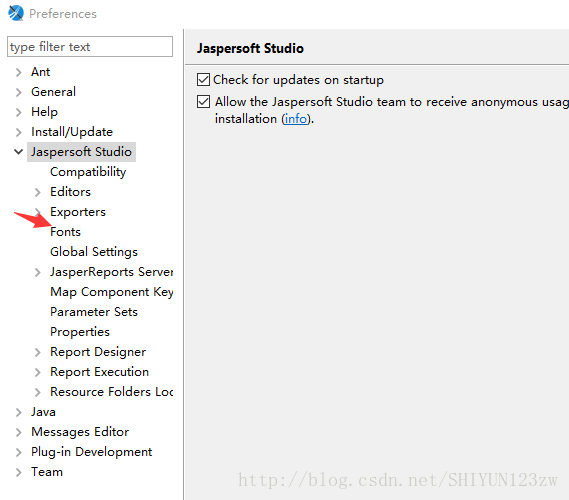Viewport: 569px width, 500px height.
Task: Expand the Resource Folders node chevron
Action: (x=37, y=392)
